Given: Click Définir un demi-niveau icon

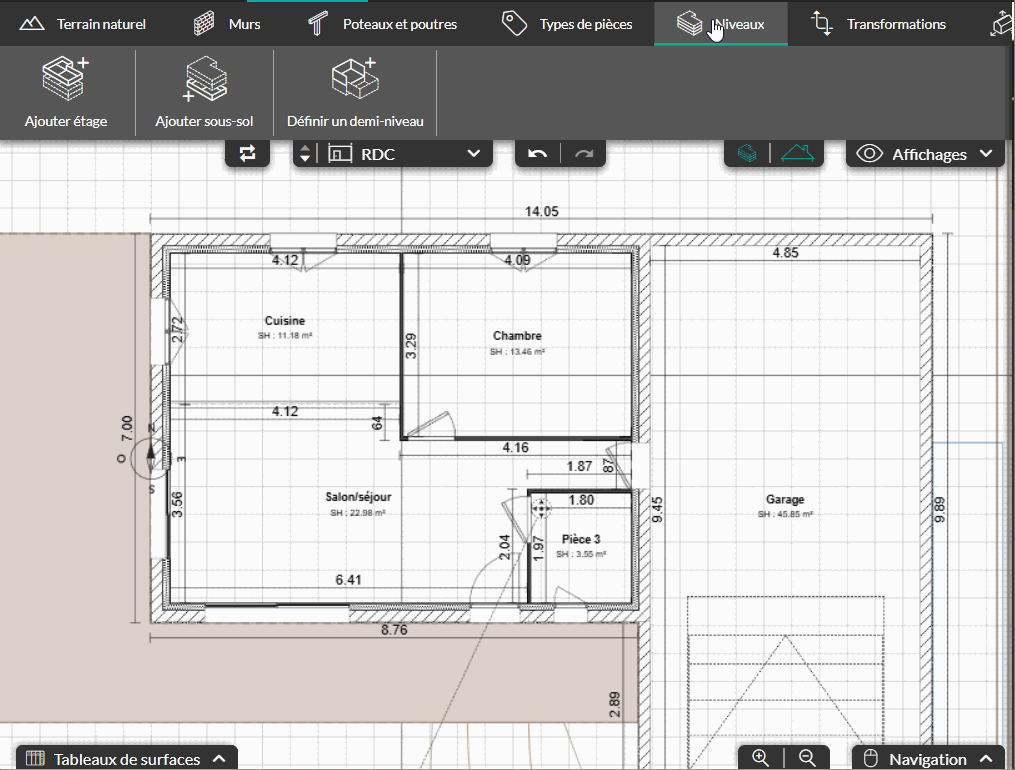Looking at the screenshot, I should [355, 80].
